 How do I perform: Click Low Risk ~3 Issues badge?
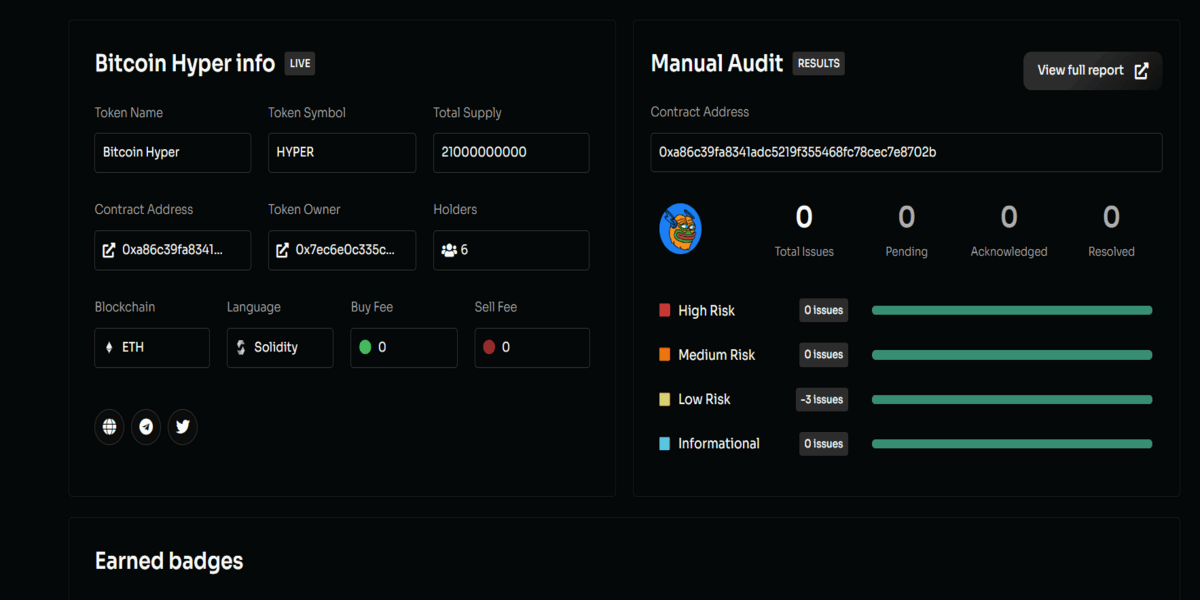(821, 399)
